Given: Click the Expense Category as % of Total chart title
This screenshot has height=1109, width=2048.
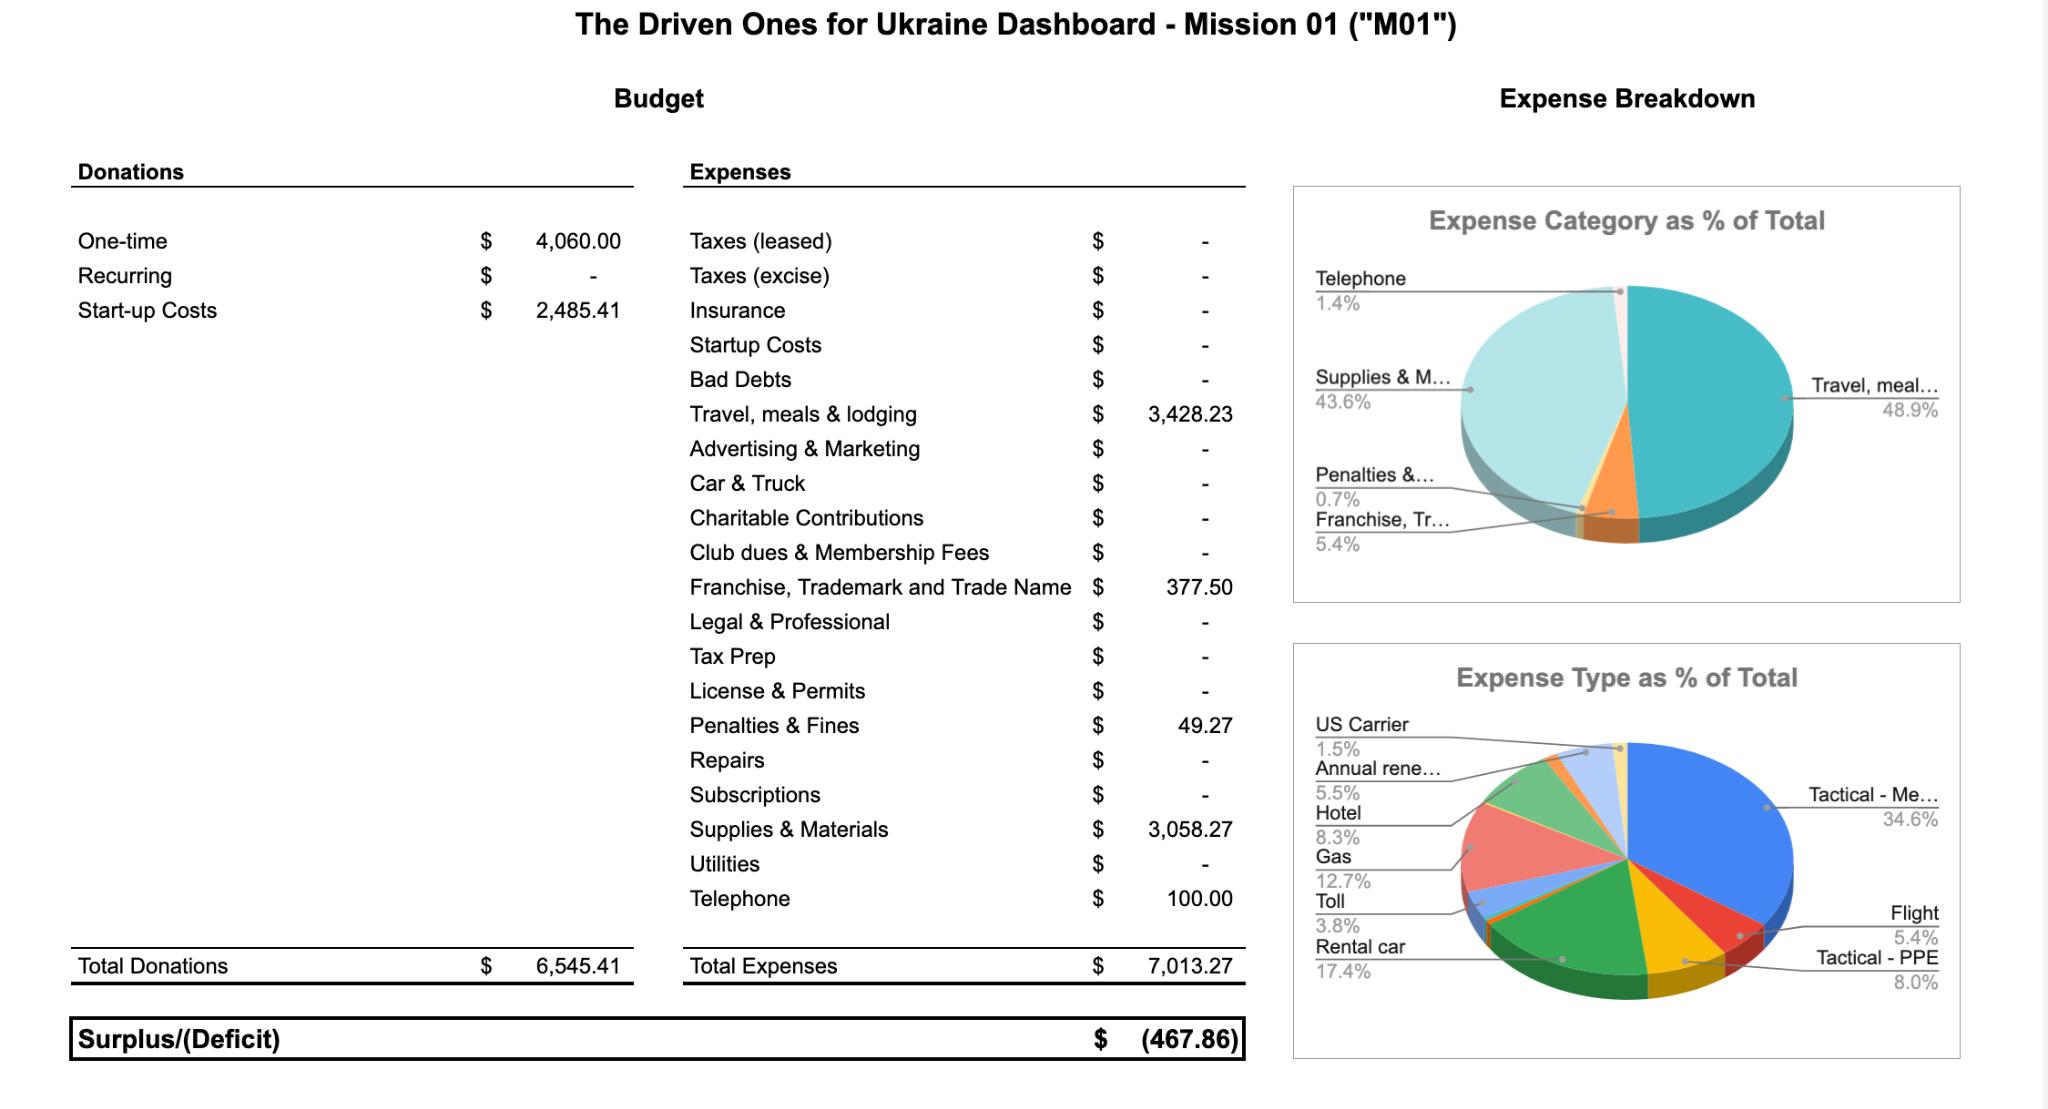Looking at the screenshot, I should tap(1626, 221).
